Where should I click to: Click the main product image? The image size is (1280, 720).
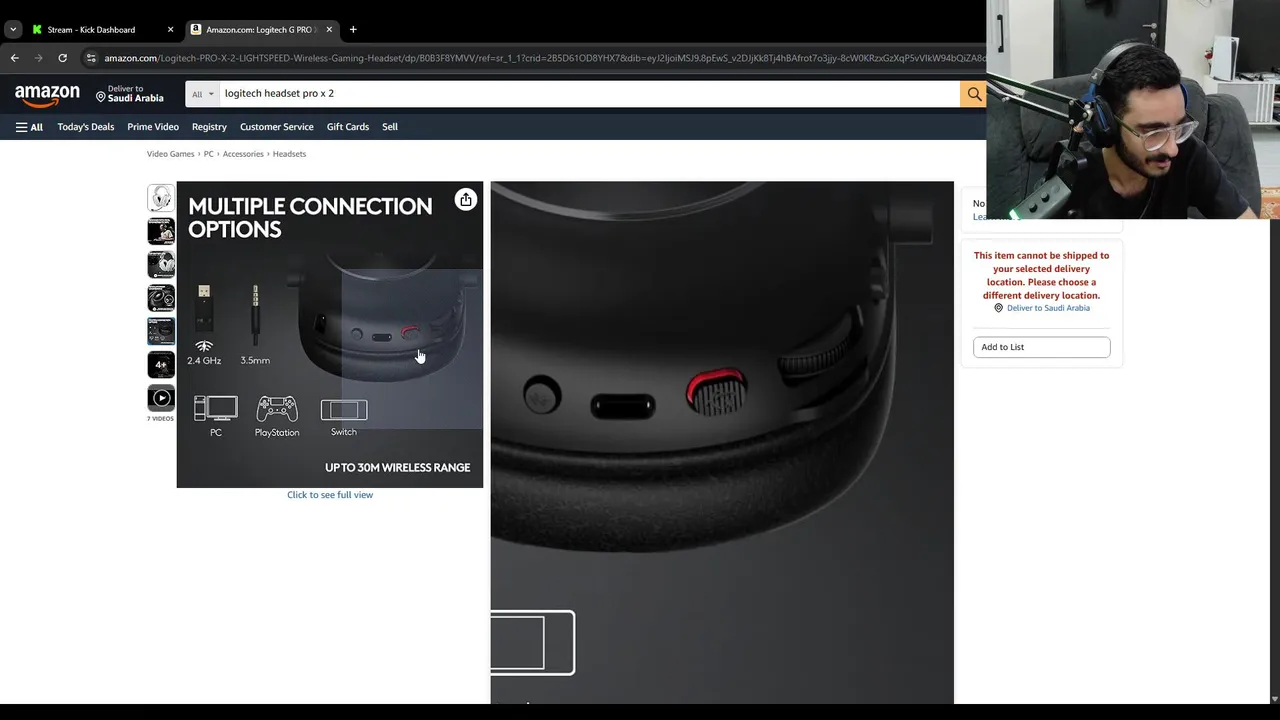[330, 335]
